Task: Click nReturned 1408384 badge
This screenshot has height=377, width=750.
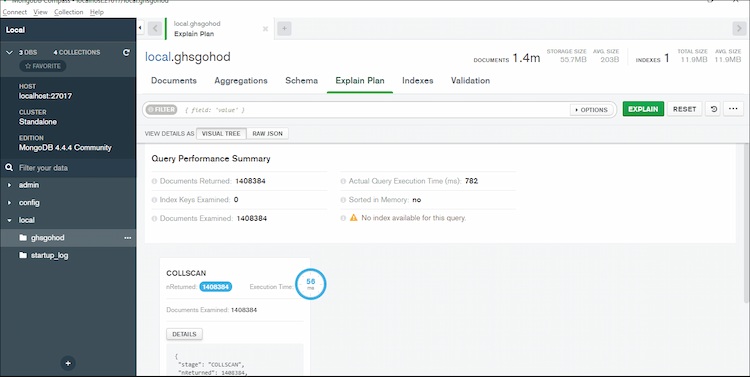Action: (215, 287)
